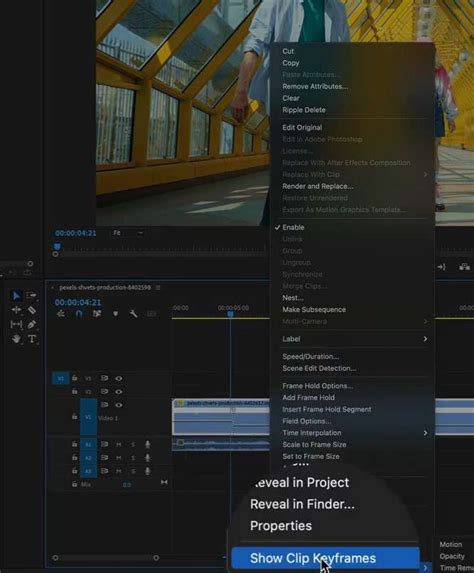The height and width of the screenshot is (573, 474).
Task: Click the Mix volume value 0.0
Action: pyautogui.click(x=127, y=485)
